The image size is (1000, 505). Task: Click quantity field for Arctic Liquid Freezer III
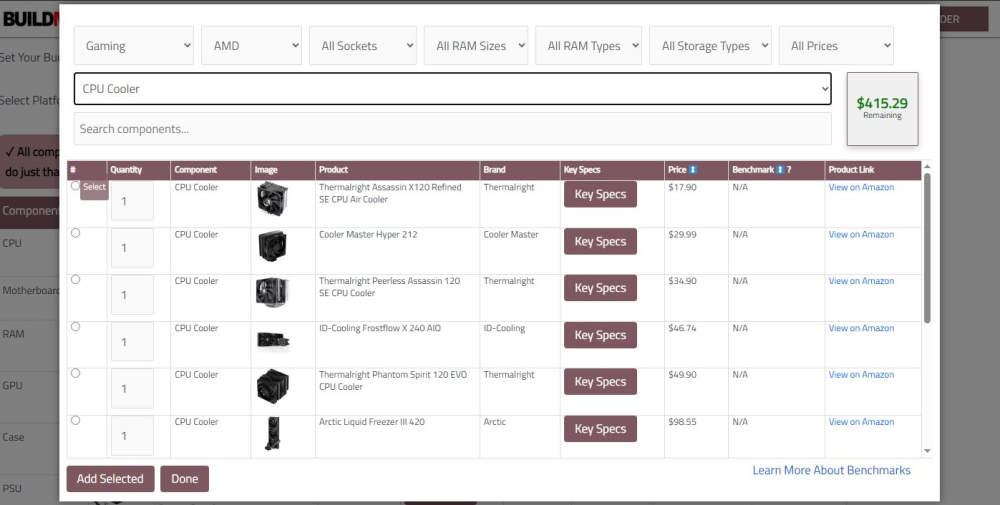point(132,435)
